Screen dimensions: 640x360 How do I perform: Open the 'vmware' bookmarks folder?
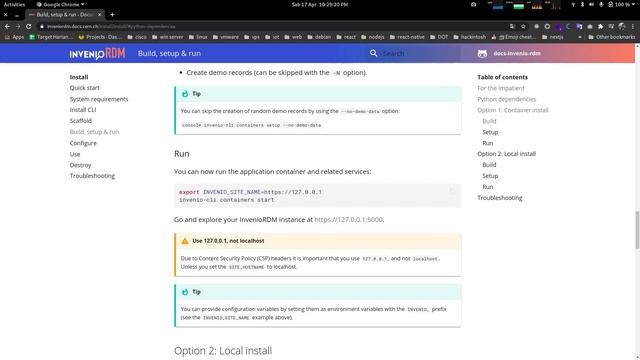click(226, 37)
